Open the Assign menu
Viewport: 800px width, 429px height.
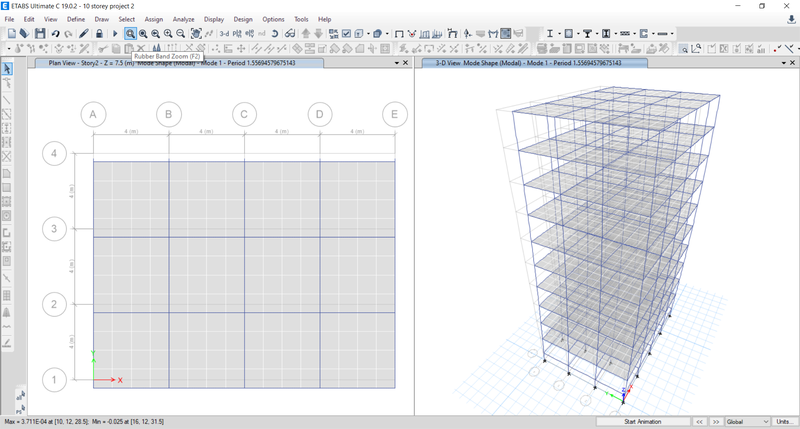154,19
